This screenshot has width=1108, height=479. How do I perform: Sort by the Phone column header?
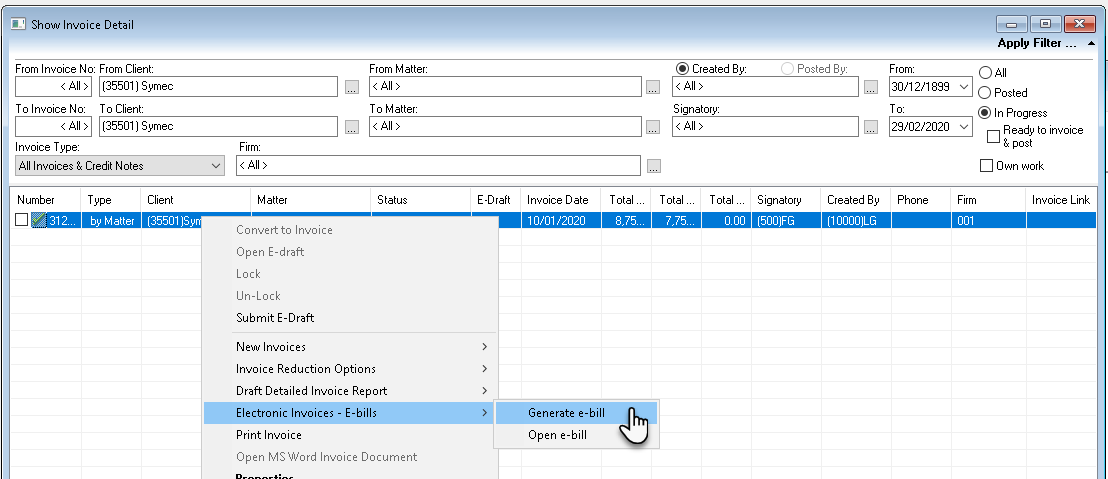click(x=921, y=200)
